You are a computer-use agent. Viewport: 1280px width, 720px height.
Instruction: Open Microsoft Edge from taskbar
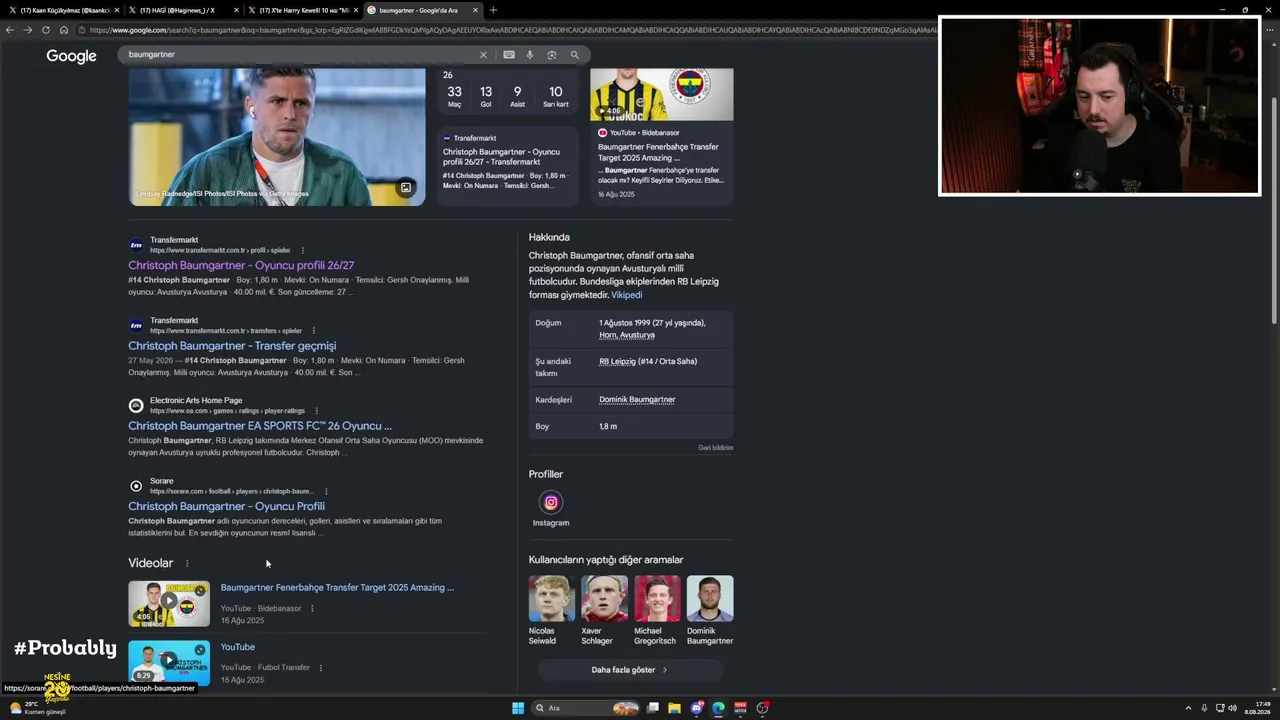pos(718,708)
